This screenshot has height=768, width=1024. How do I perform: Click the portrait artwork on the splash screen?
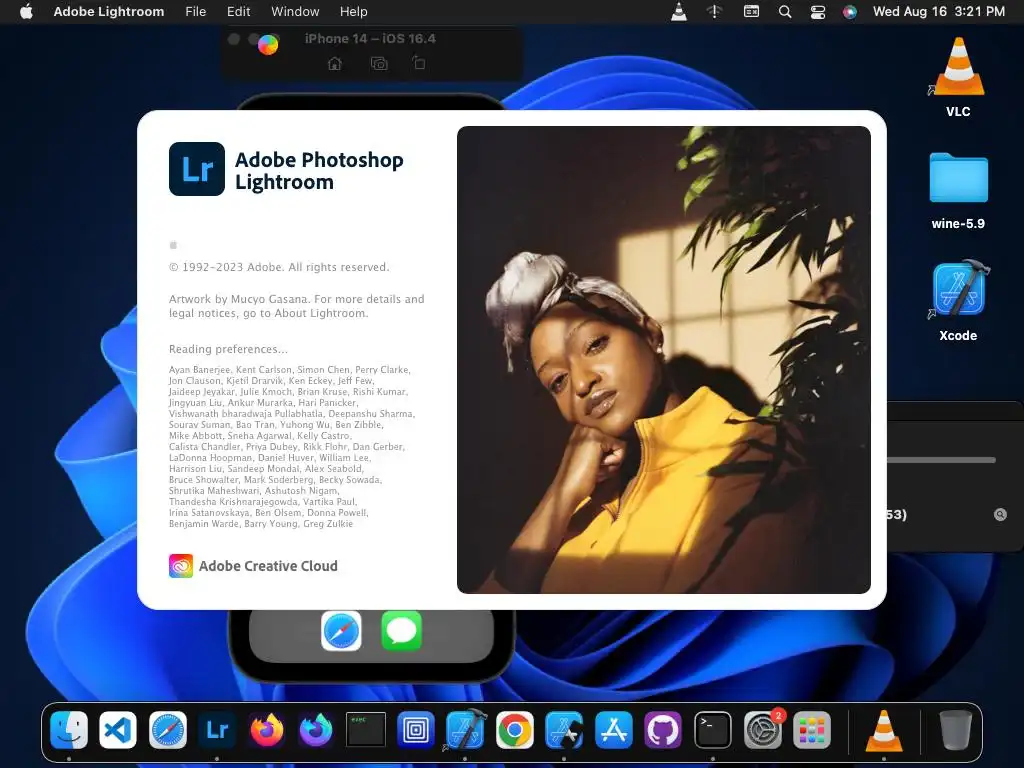tap(664, 360)
